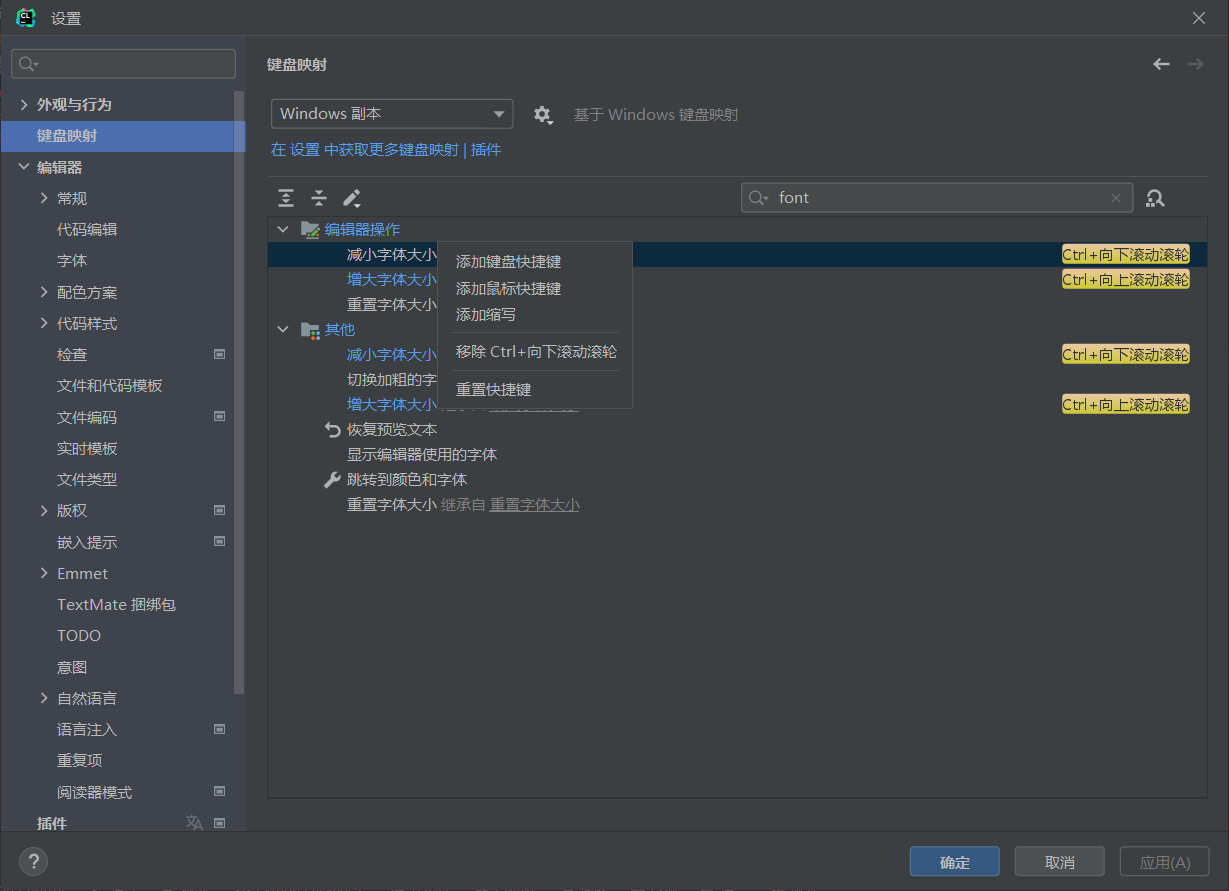
Task: Clear the font search text with X
Action: click(x=1116, y=198)
